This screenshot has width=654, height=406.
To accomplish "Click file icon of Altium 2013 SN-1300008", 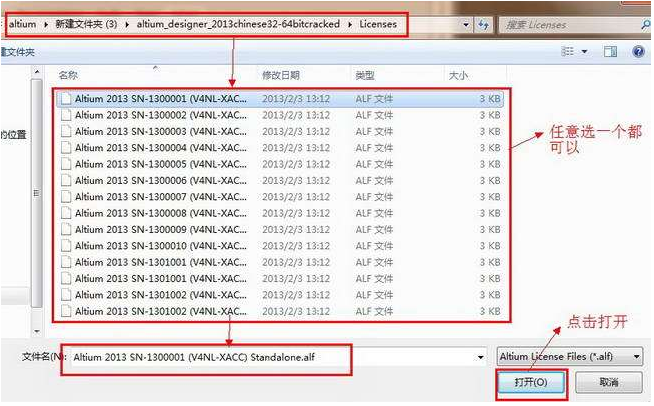I will (x=65, y=213).
